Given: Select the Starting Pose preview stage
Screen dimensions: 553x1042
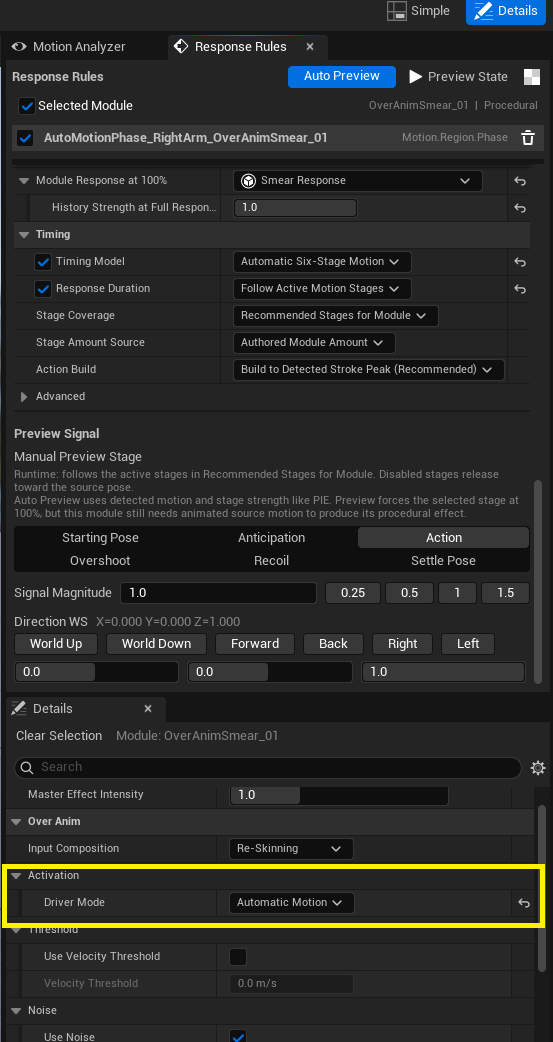Looking at the screenshot, I should [100, 538].
